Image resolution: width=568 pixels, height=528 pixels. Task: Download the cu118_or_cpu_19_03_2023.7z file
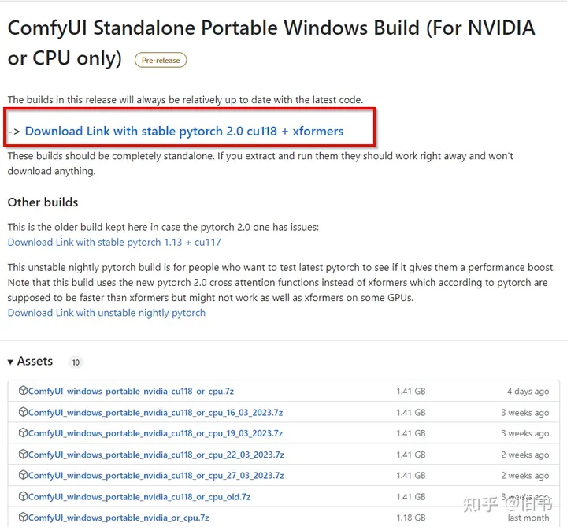click(156, 433)
